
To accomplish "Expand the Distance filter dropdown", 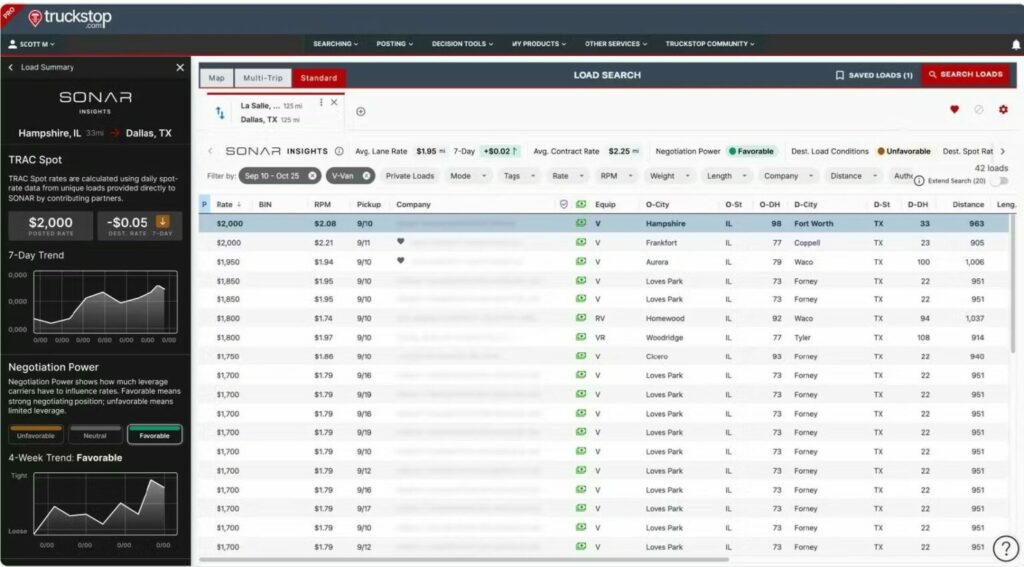I will [854, 176].
